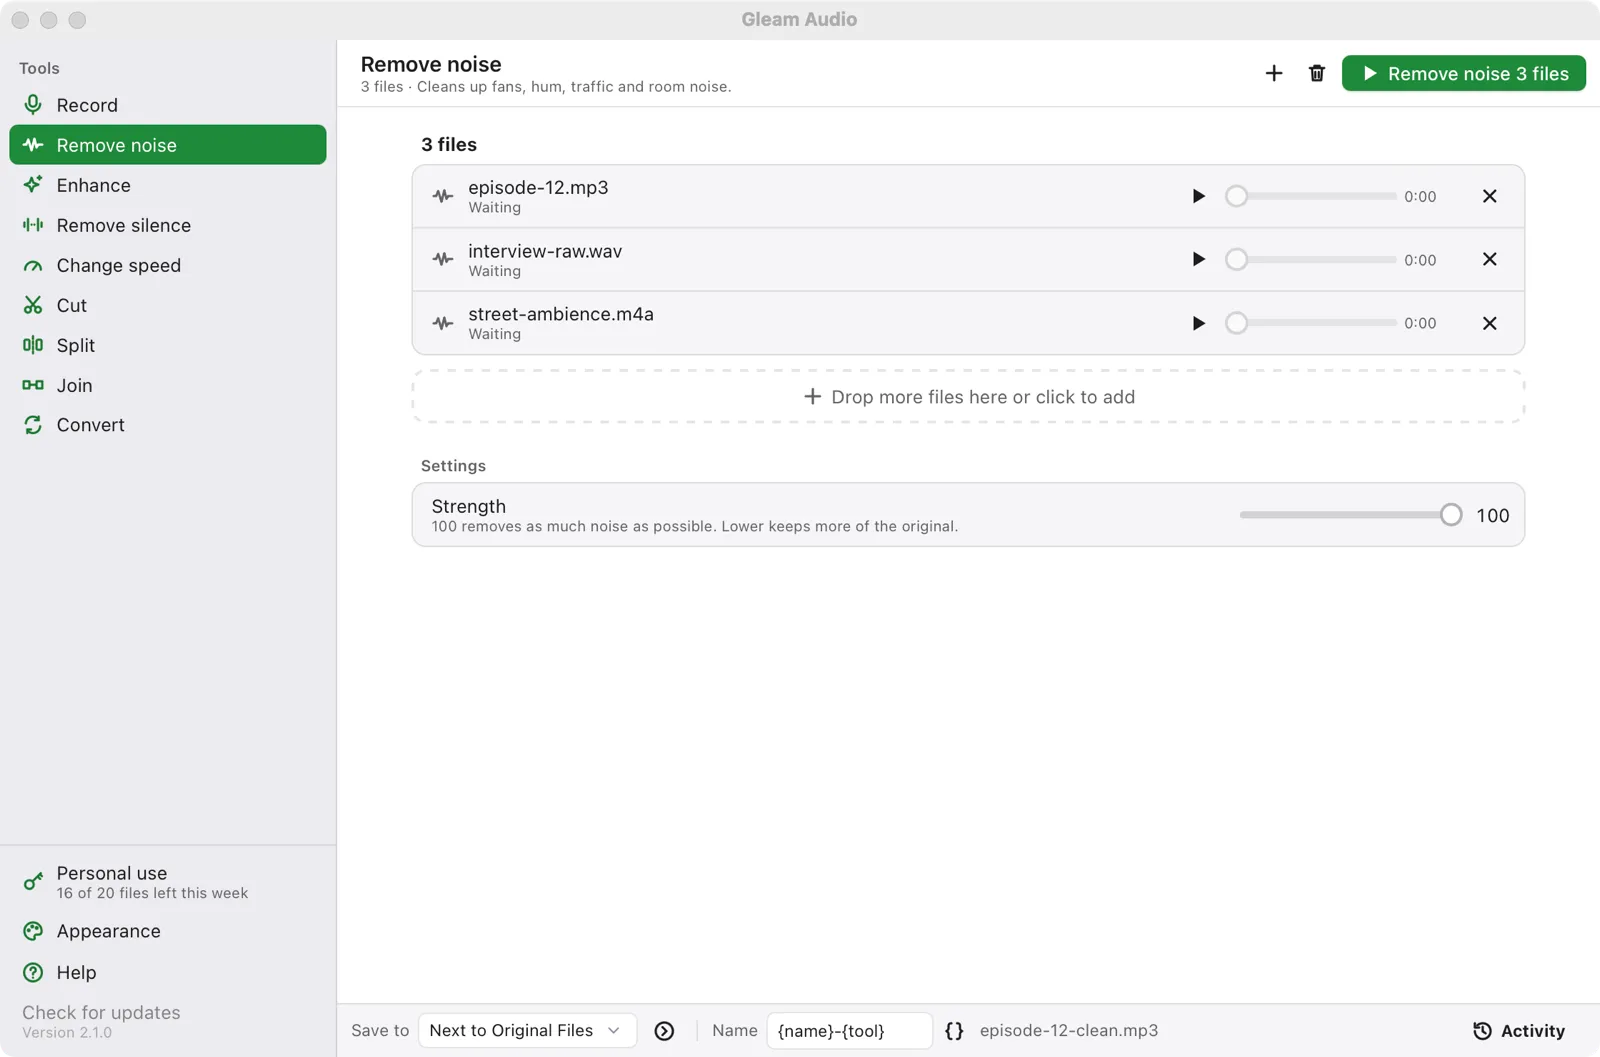Screen dimensions: 1600x1057
Task: Click Check for updates
Action: tap(101, 1012)
